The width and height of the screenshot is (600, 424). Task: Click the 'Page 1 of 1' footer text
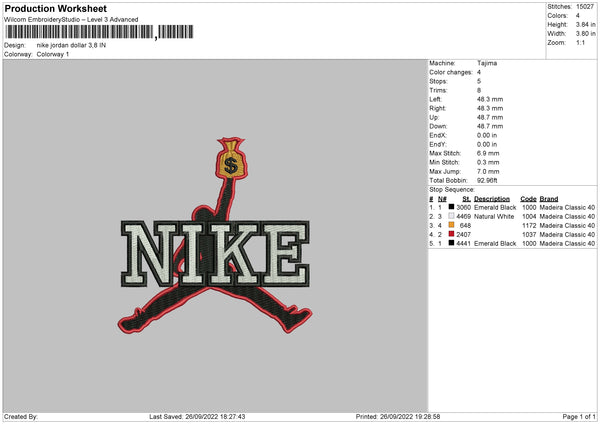tap(579, 417)
